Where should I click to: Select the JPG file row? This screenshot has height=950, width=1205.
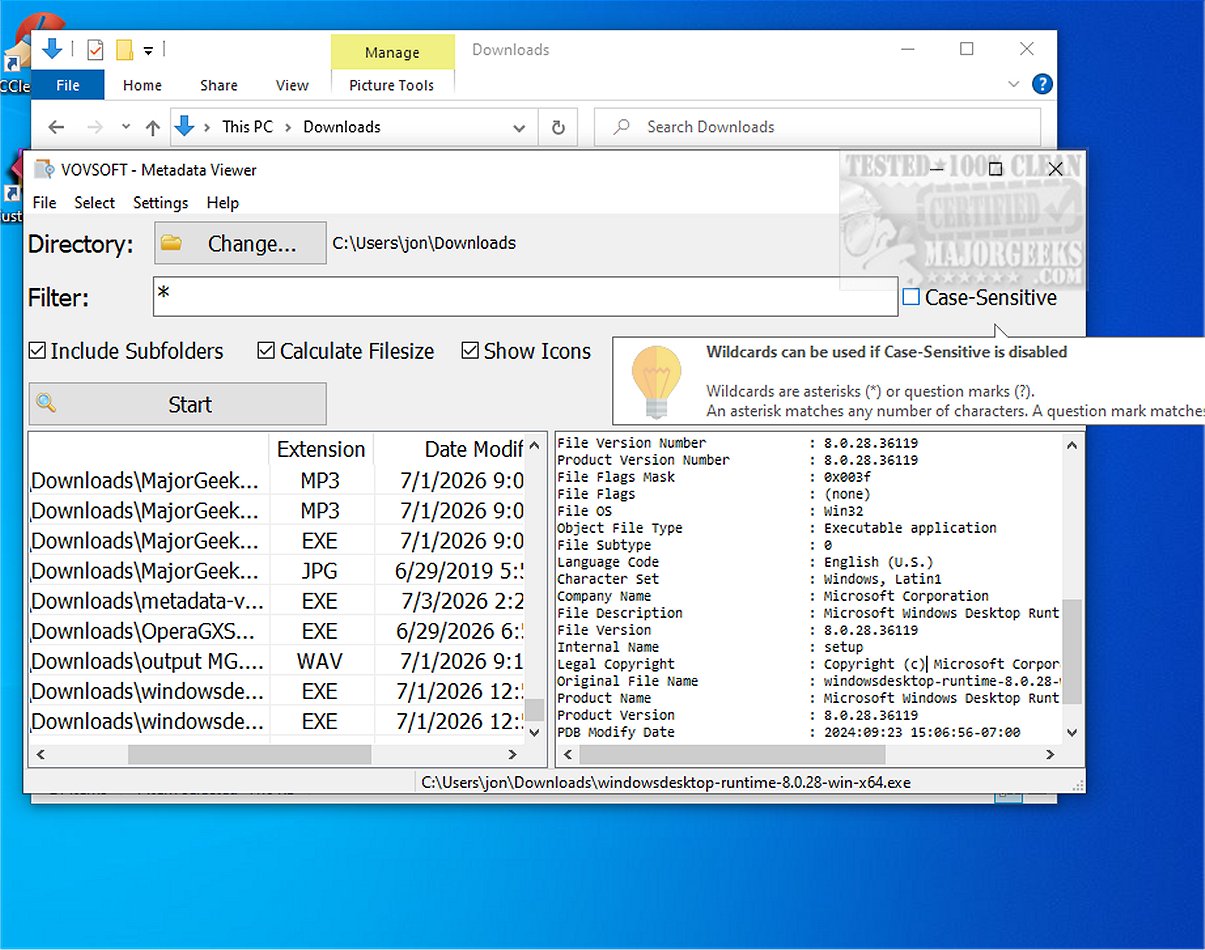(x=276, y=571)
